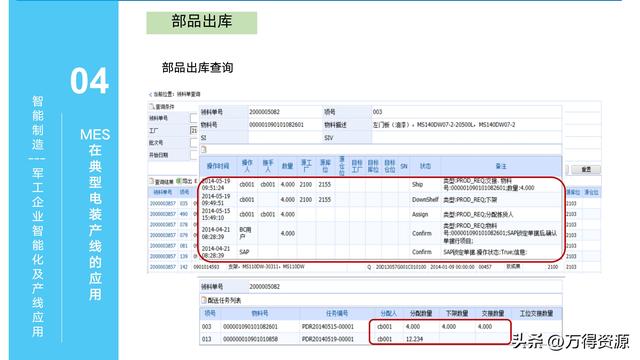
Task: Sort by the 下架数量 column header
Action: point(457,313)
